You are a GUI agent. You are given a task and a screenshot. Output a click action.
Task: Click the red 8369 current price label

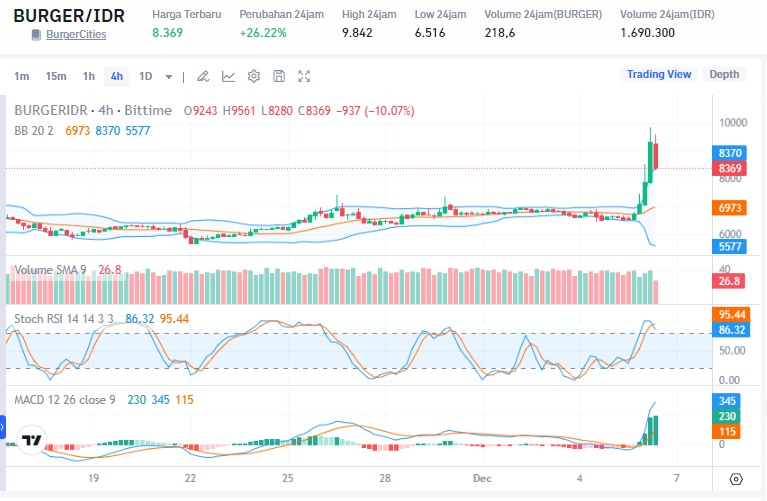point(729,168)
